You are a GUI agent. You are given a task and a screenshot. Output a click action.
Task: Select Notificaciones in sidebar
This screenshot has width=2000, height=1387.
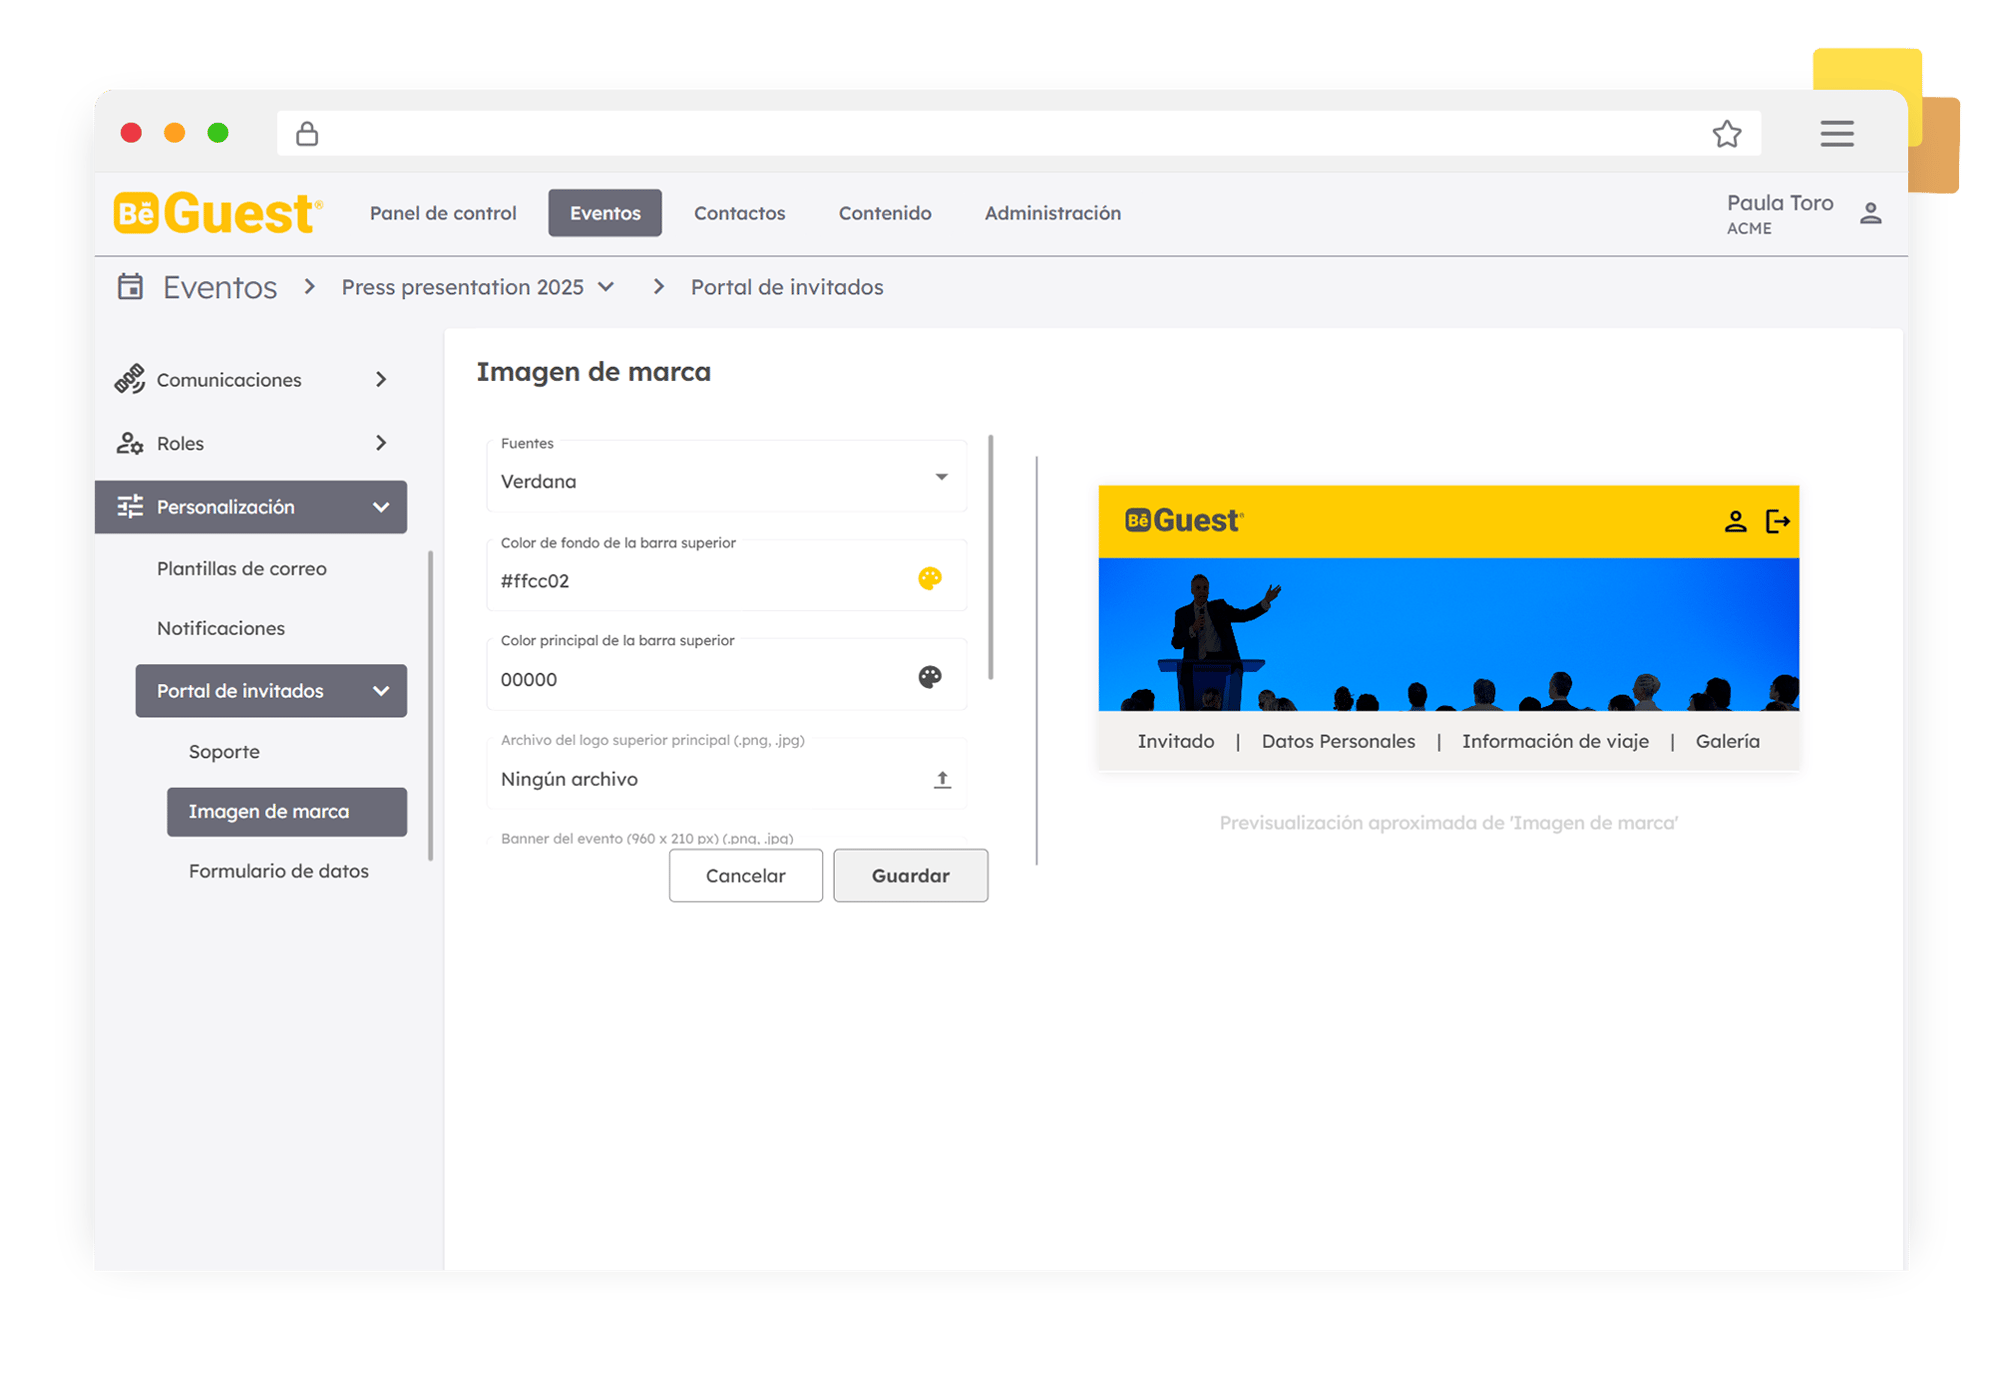pyautogui.click(x=221, y=628)
